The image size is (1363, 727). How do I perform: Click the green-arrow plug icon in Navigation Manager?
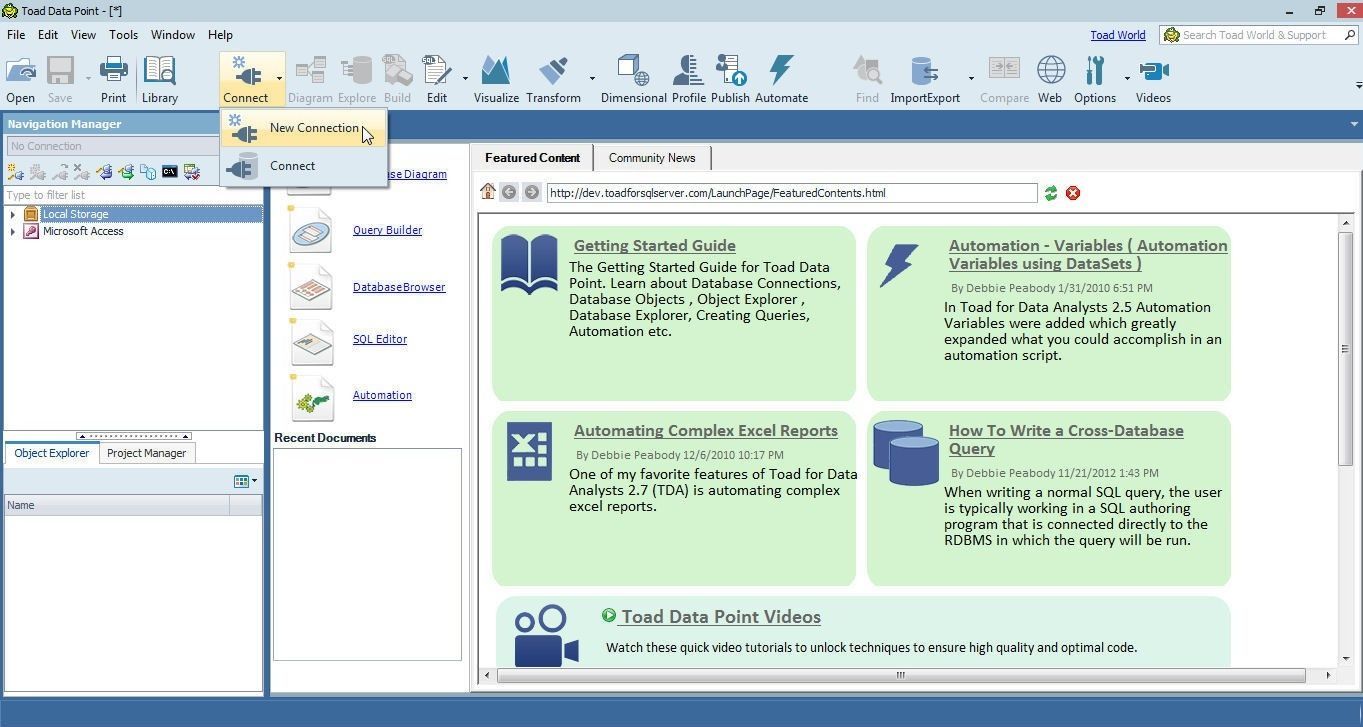click(x=126, y=172)
